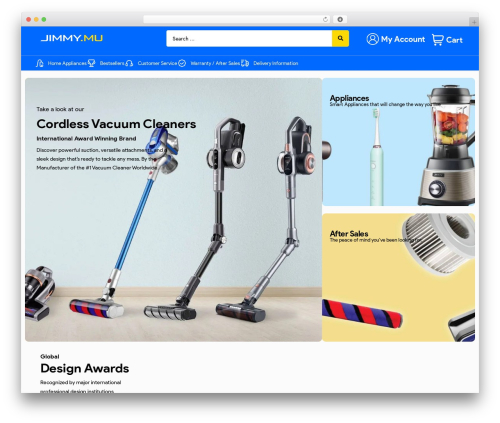This screenshot has height=423, width=500.
Task: Click the shopping cart icon
Action: (x=438, y=40)
